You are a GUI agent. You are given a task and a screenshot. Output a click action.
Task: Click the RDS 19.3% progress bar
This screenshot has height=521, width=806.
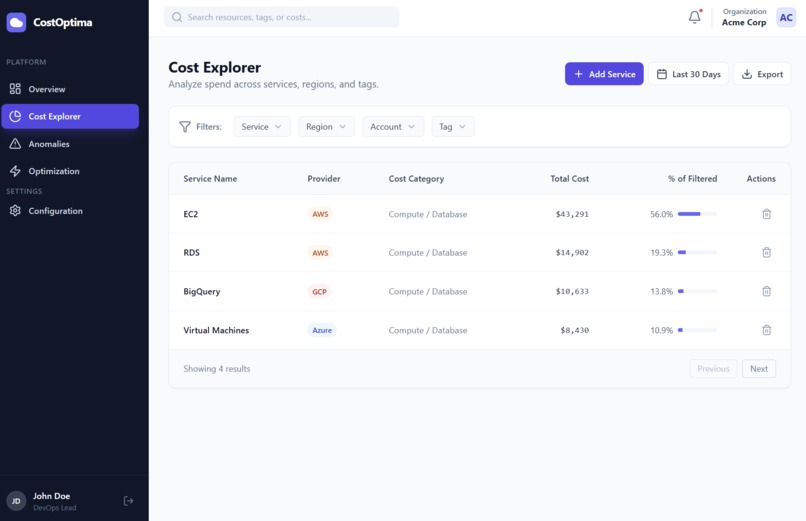pyautogui.click(x=697, y=252)
